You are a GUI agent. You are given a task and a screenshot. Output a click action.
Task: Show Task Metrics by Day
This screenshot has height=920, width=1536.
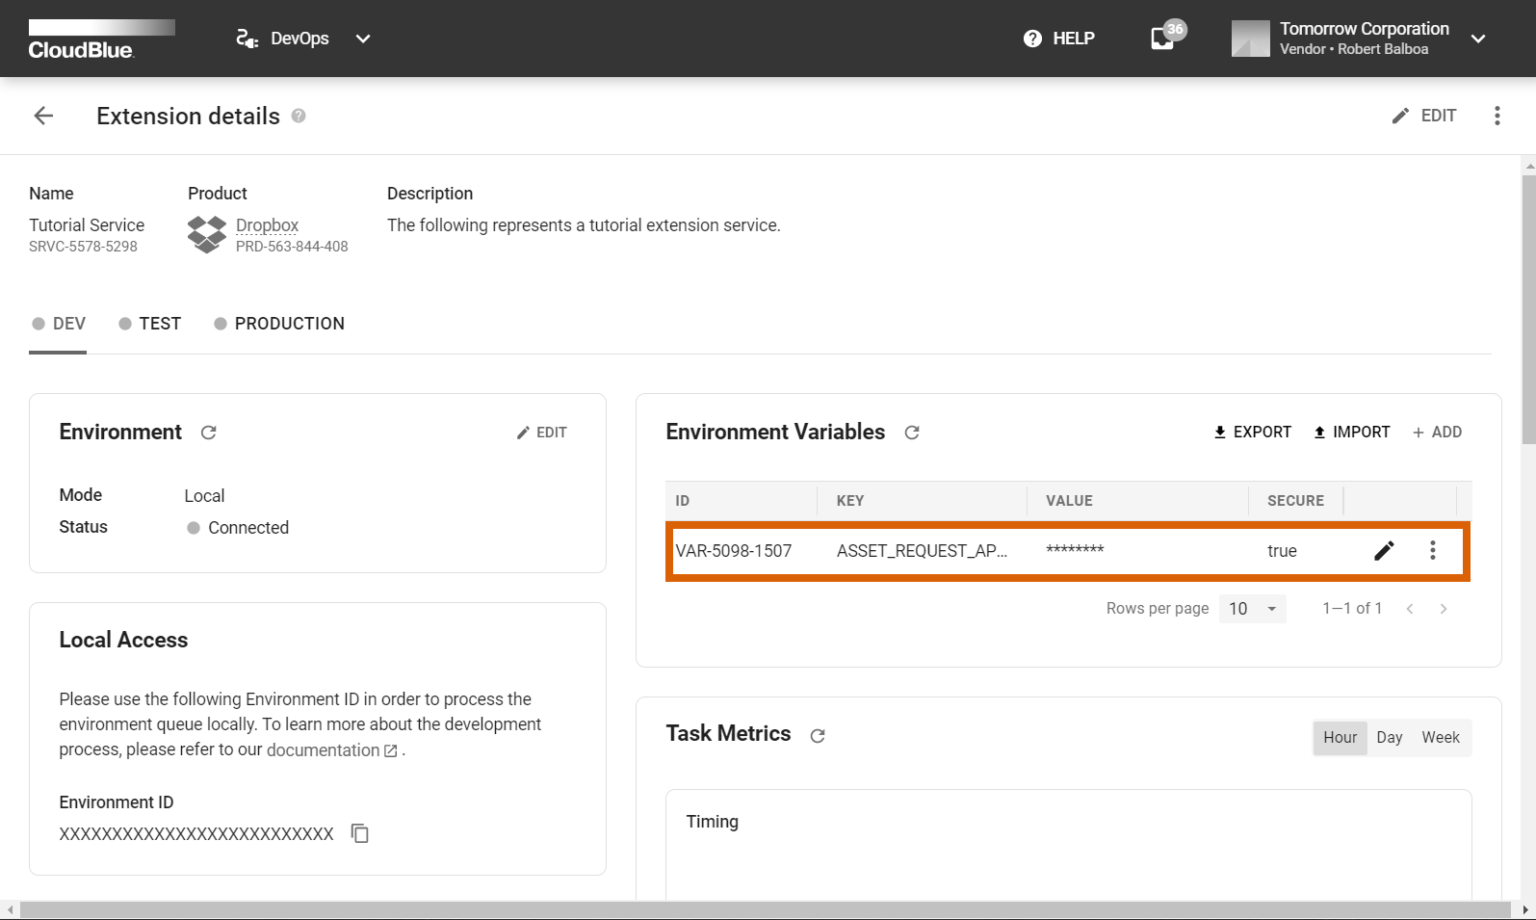1389,738
